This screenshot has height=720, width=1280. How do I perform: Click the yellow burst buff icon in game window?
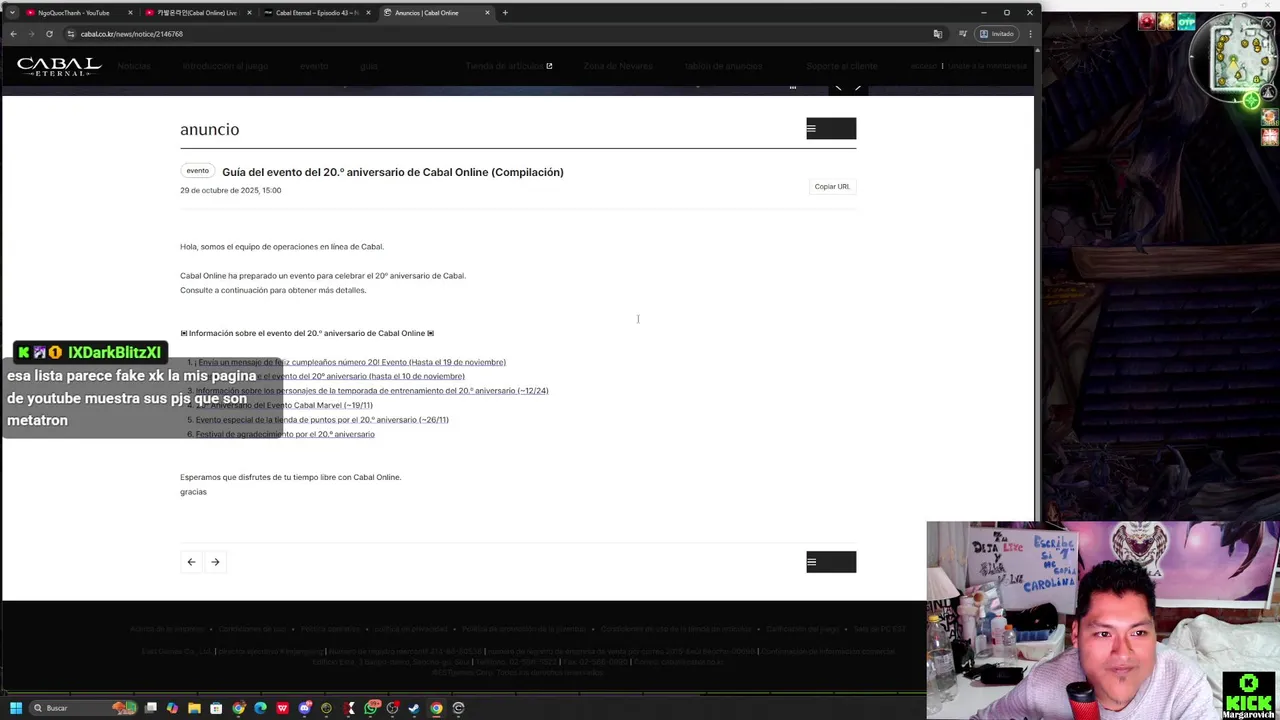point(1166,21)
